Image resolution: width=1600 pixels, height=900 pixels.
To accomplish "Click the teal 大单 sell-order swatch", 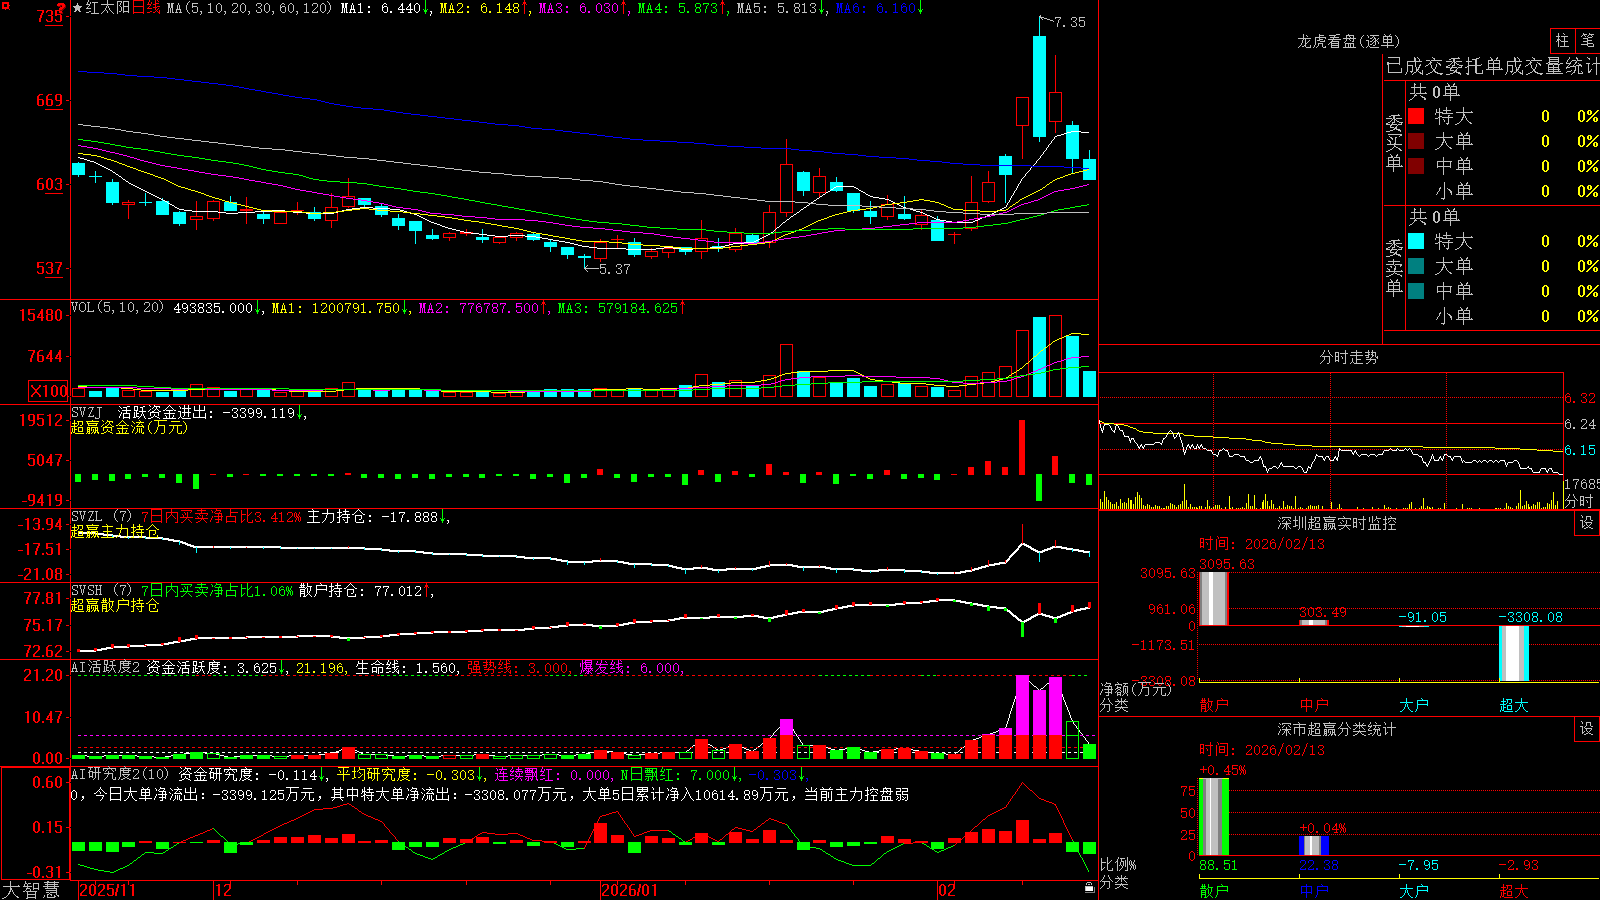I will (1416, 266).
